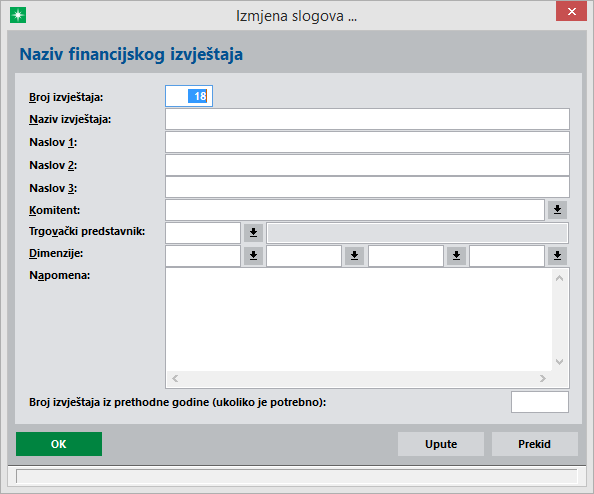
Task: Open the first Dimenzije lookup arrow
Action: (253, 256)
